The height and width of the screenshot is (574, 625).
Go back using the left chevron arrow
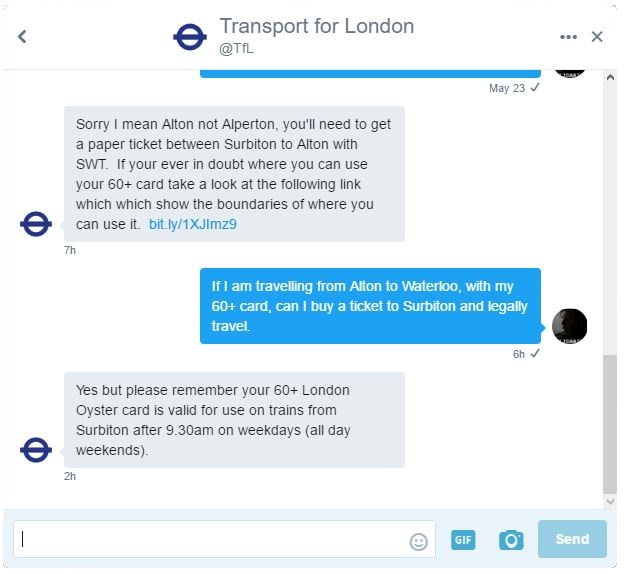[x=22, y=37]
